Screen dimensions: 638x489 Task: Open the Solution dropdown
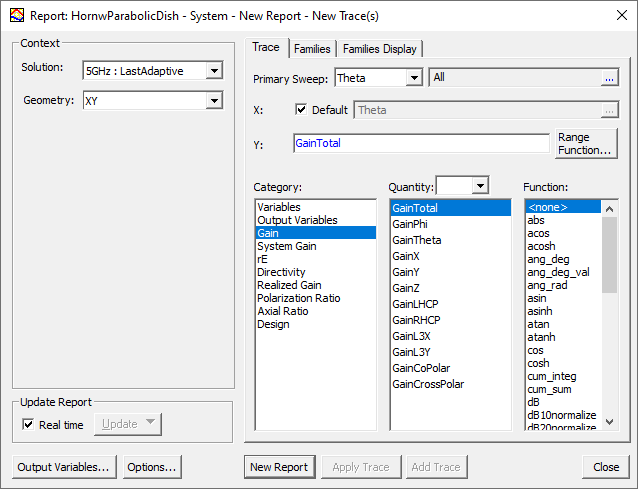pyautogui.click(x=213, y=70)
